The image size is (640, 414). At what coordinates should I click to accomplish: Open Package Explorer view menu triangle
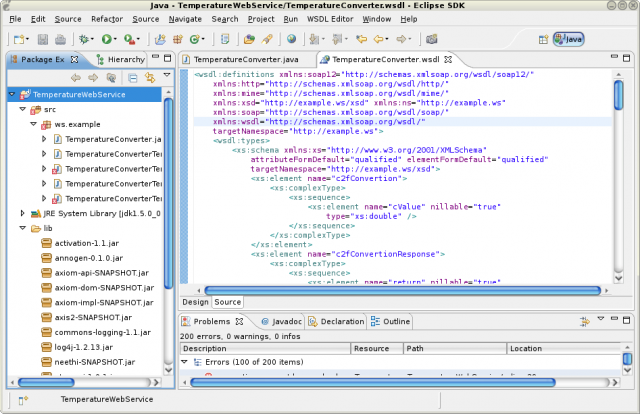pyautogui.click(x=167, y=75)
